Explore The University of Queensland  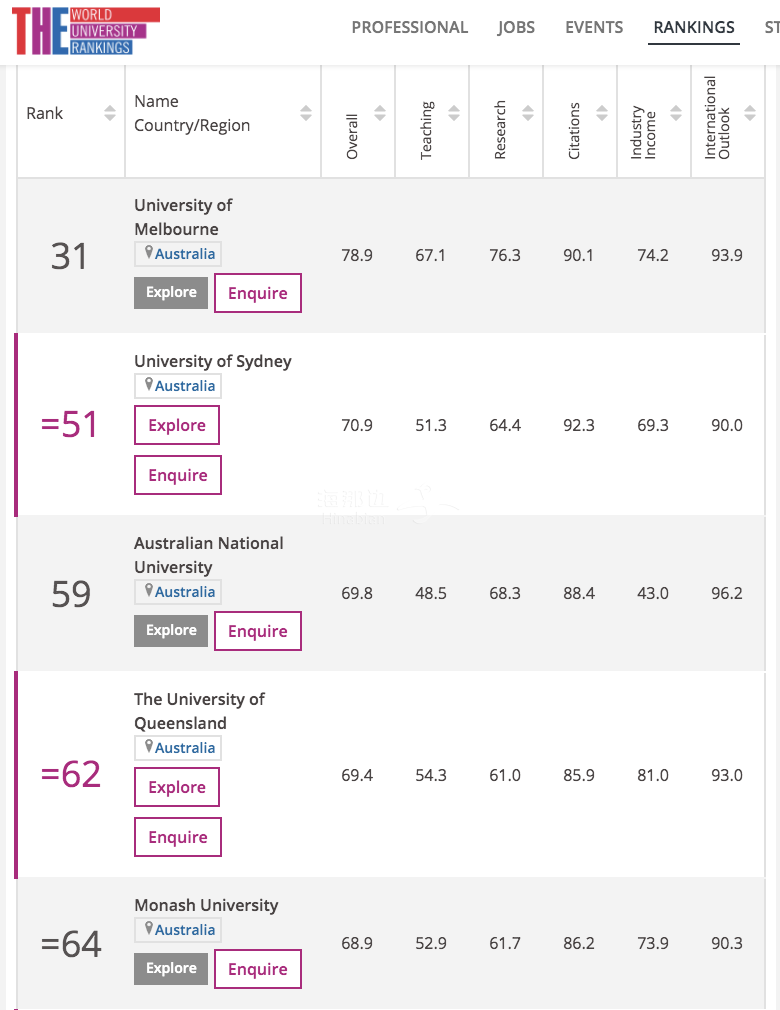[x=176, y=787]
